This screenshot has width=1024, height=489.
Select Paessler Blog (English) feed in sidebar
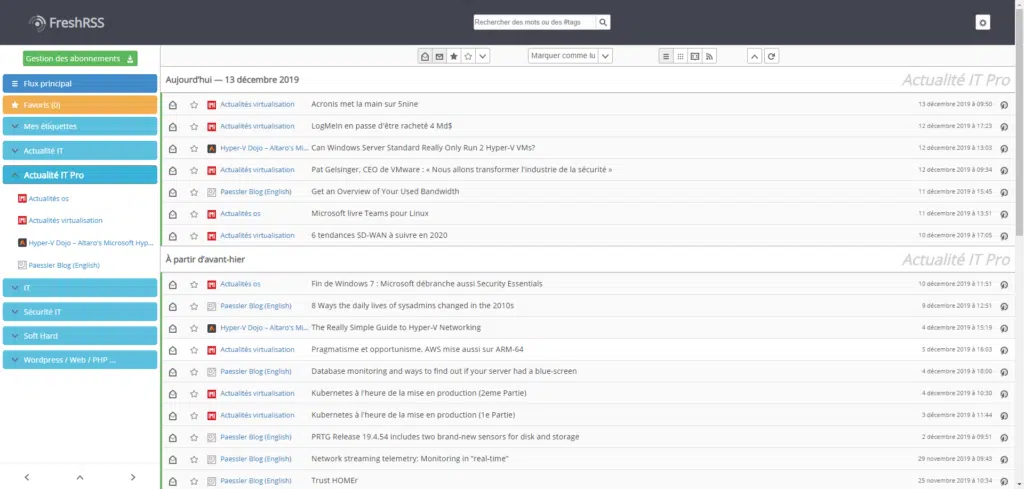[64, 266]
